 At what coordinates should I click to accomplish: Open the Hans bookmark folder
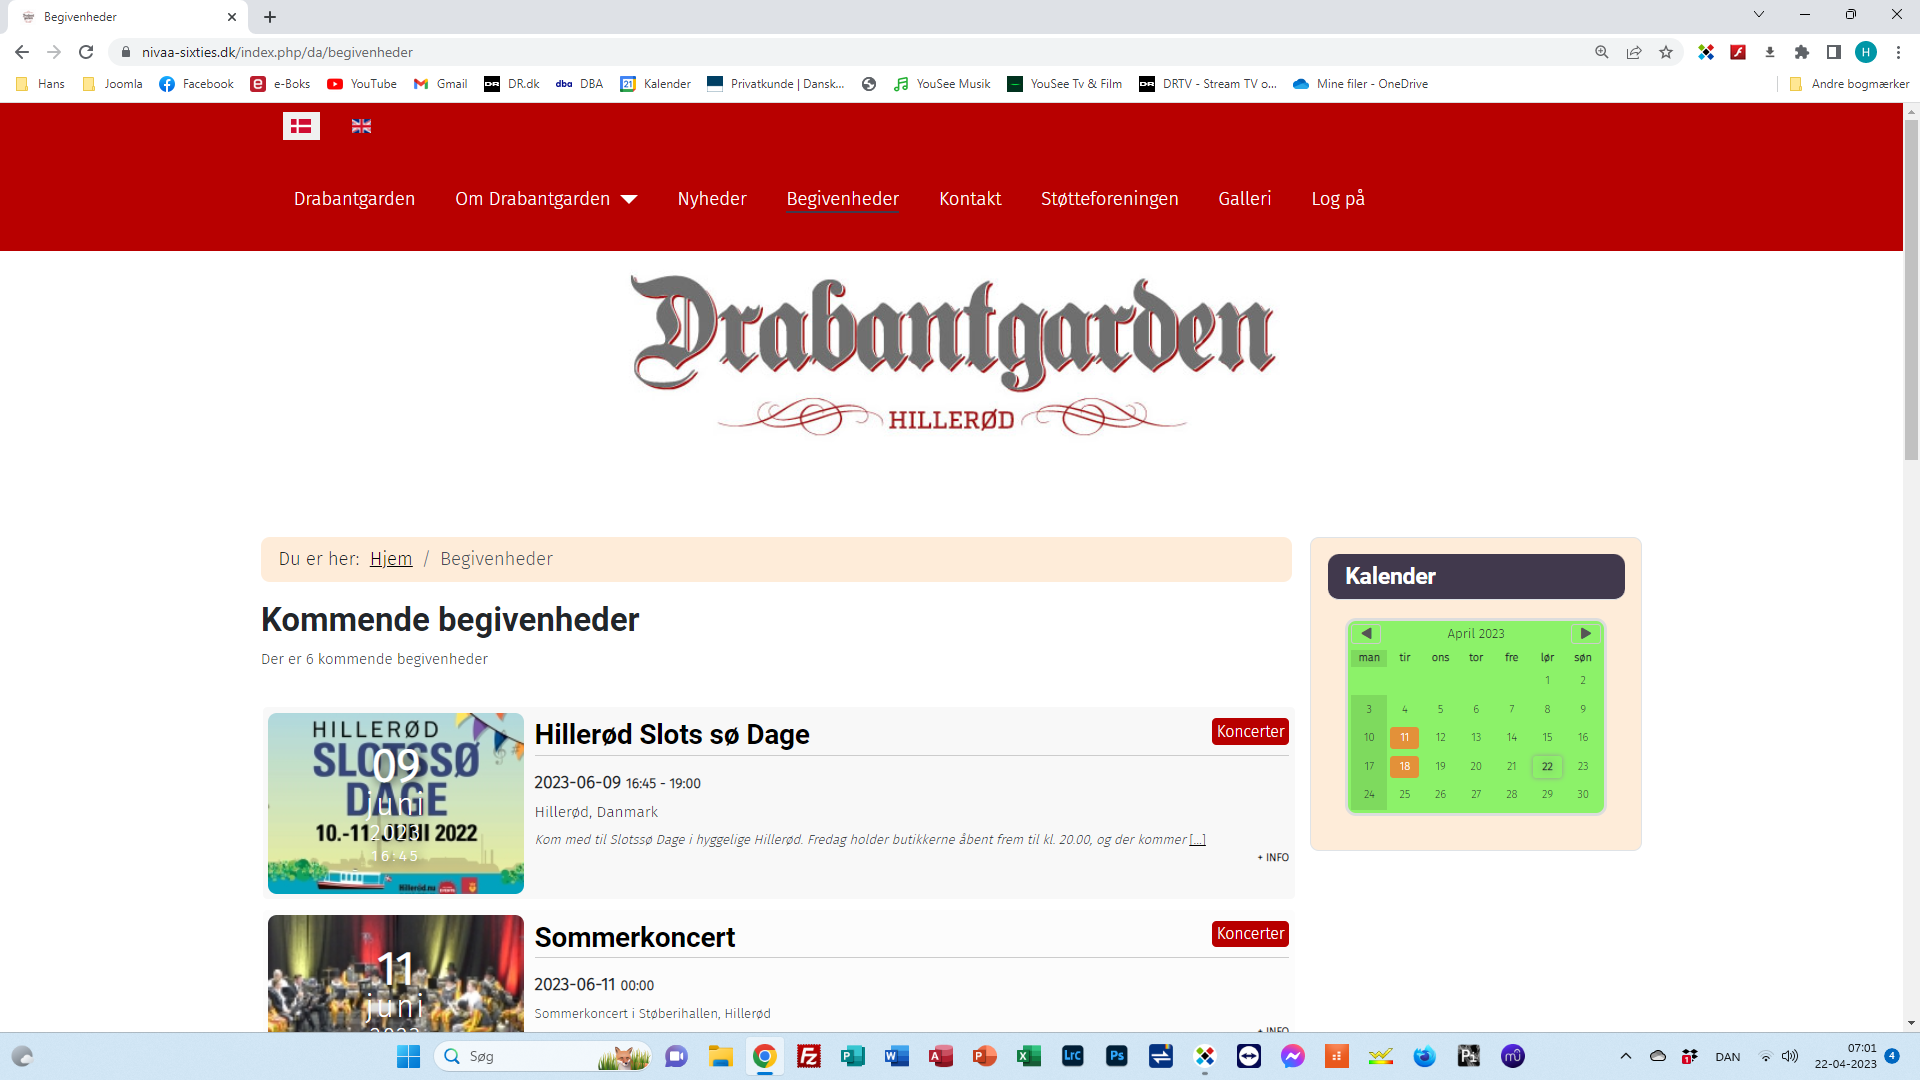(41, 84)
